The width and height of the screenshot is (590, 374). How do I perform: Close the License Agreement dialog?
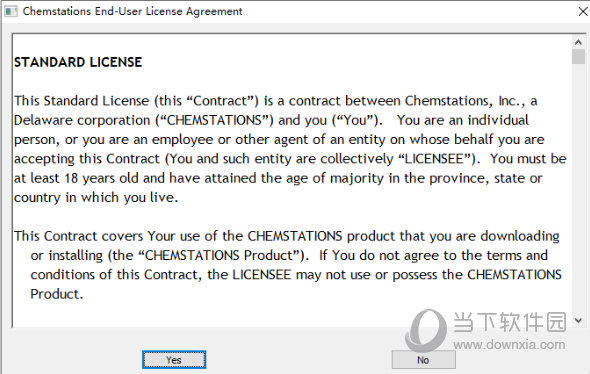(x=583, y=11)
